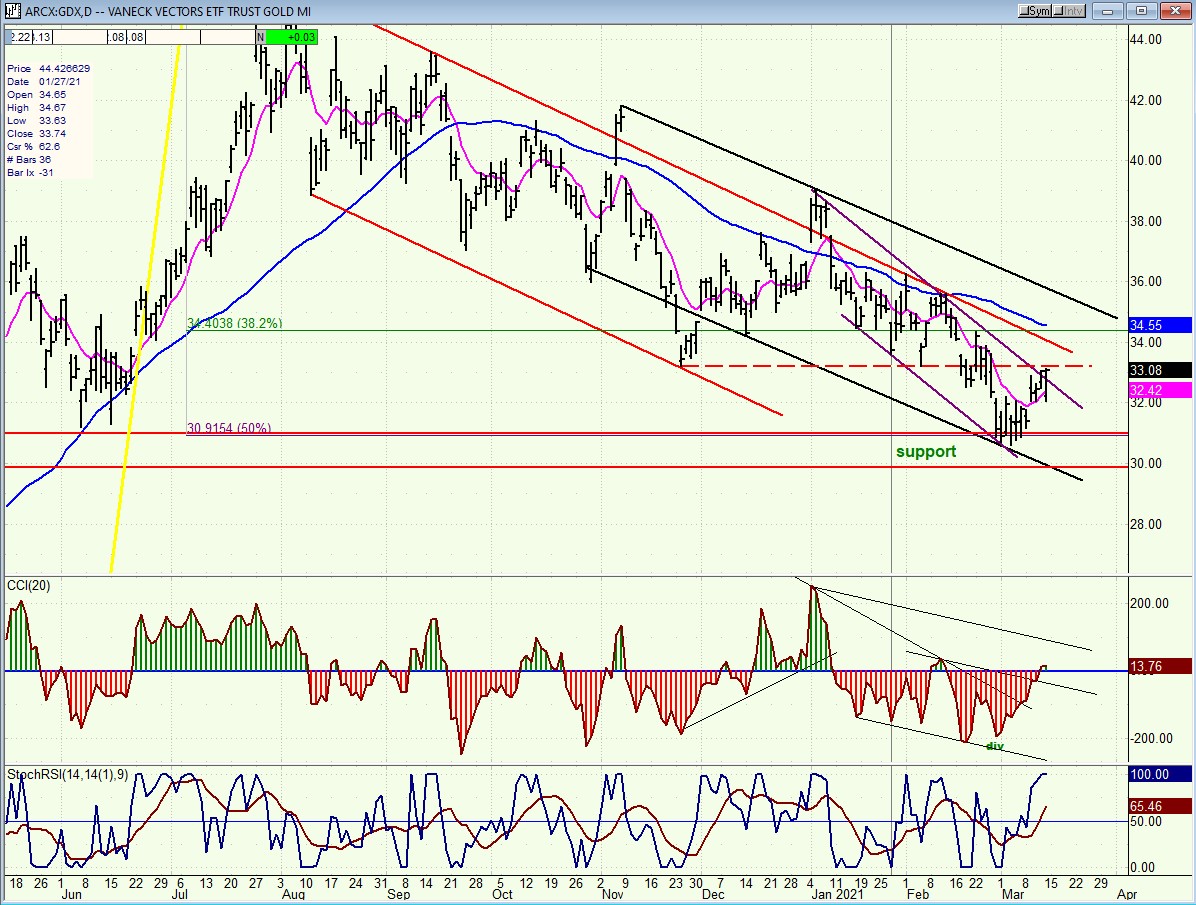
Task: Select the "div" annotation in the CCI pane
Action: pos(995,746)
